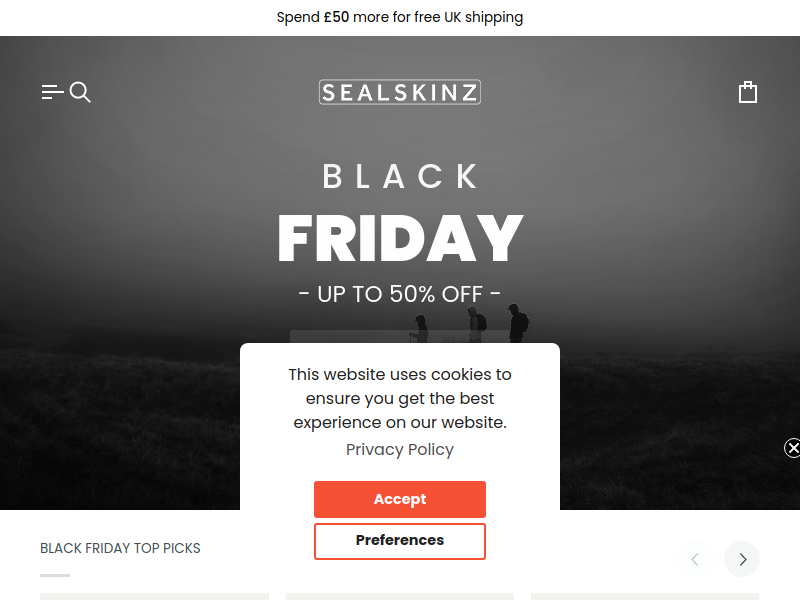Open the rightmost product card thumbnail

[645, 596]
